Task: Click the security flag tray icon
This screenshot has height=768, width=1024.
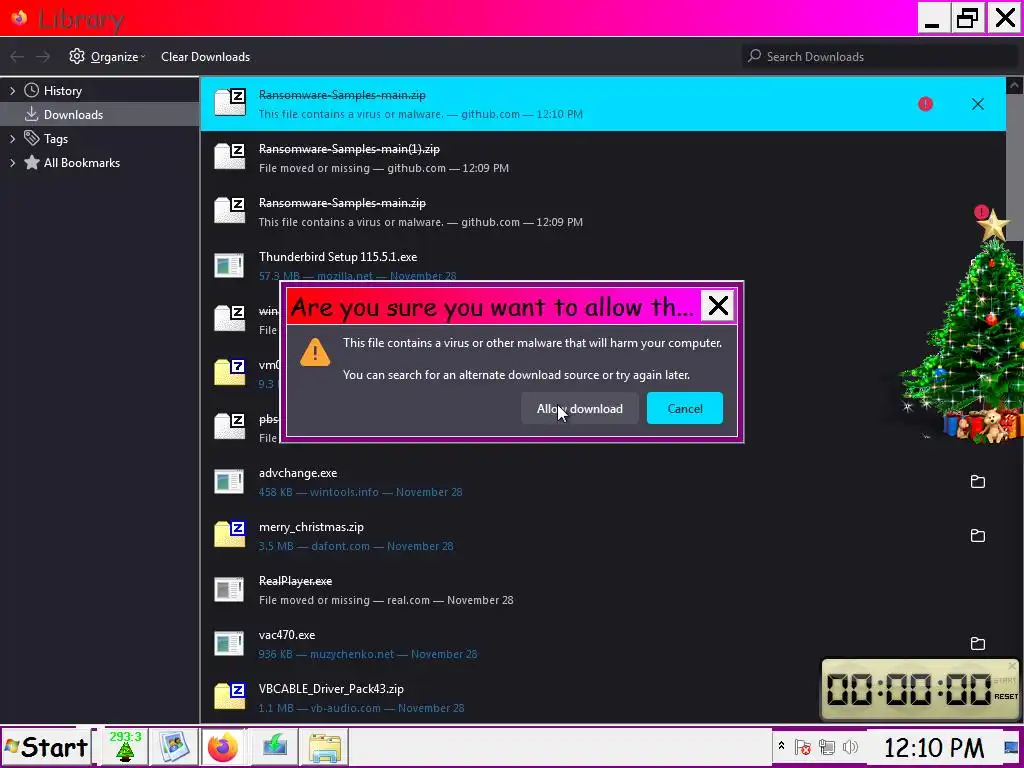Action: pos(803,747)
